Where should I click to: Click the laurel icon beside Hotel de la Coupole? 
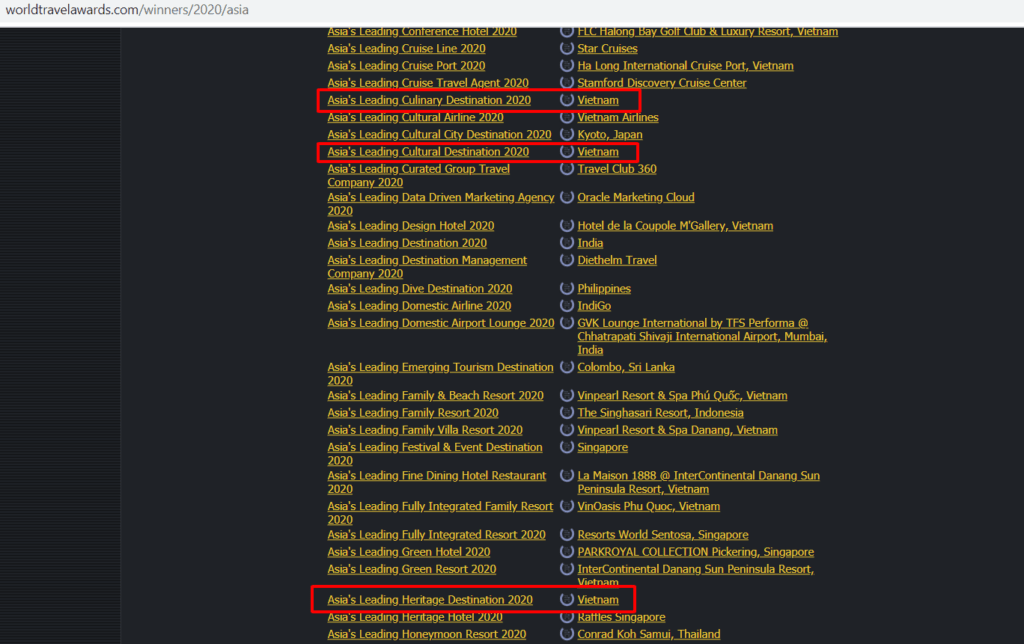567,225
